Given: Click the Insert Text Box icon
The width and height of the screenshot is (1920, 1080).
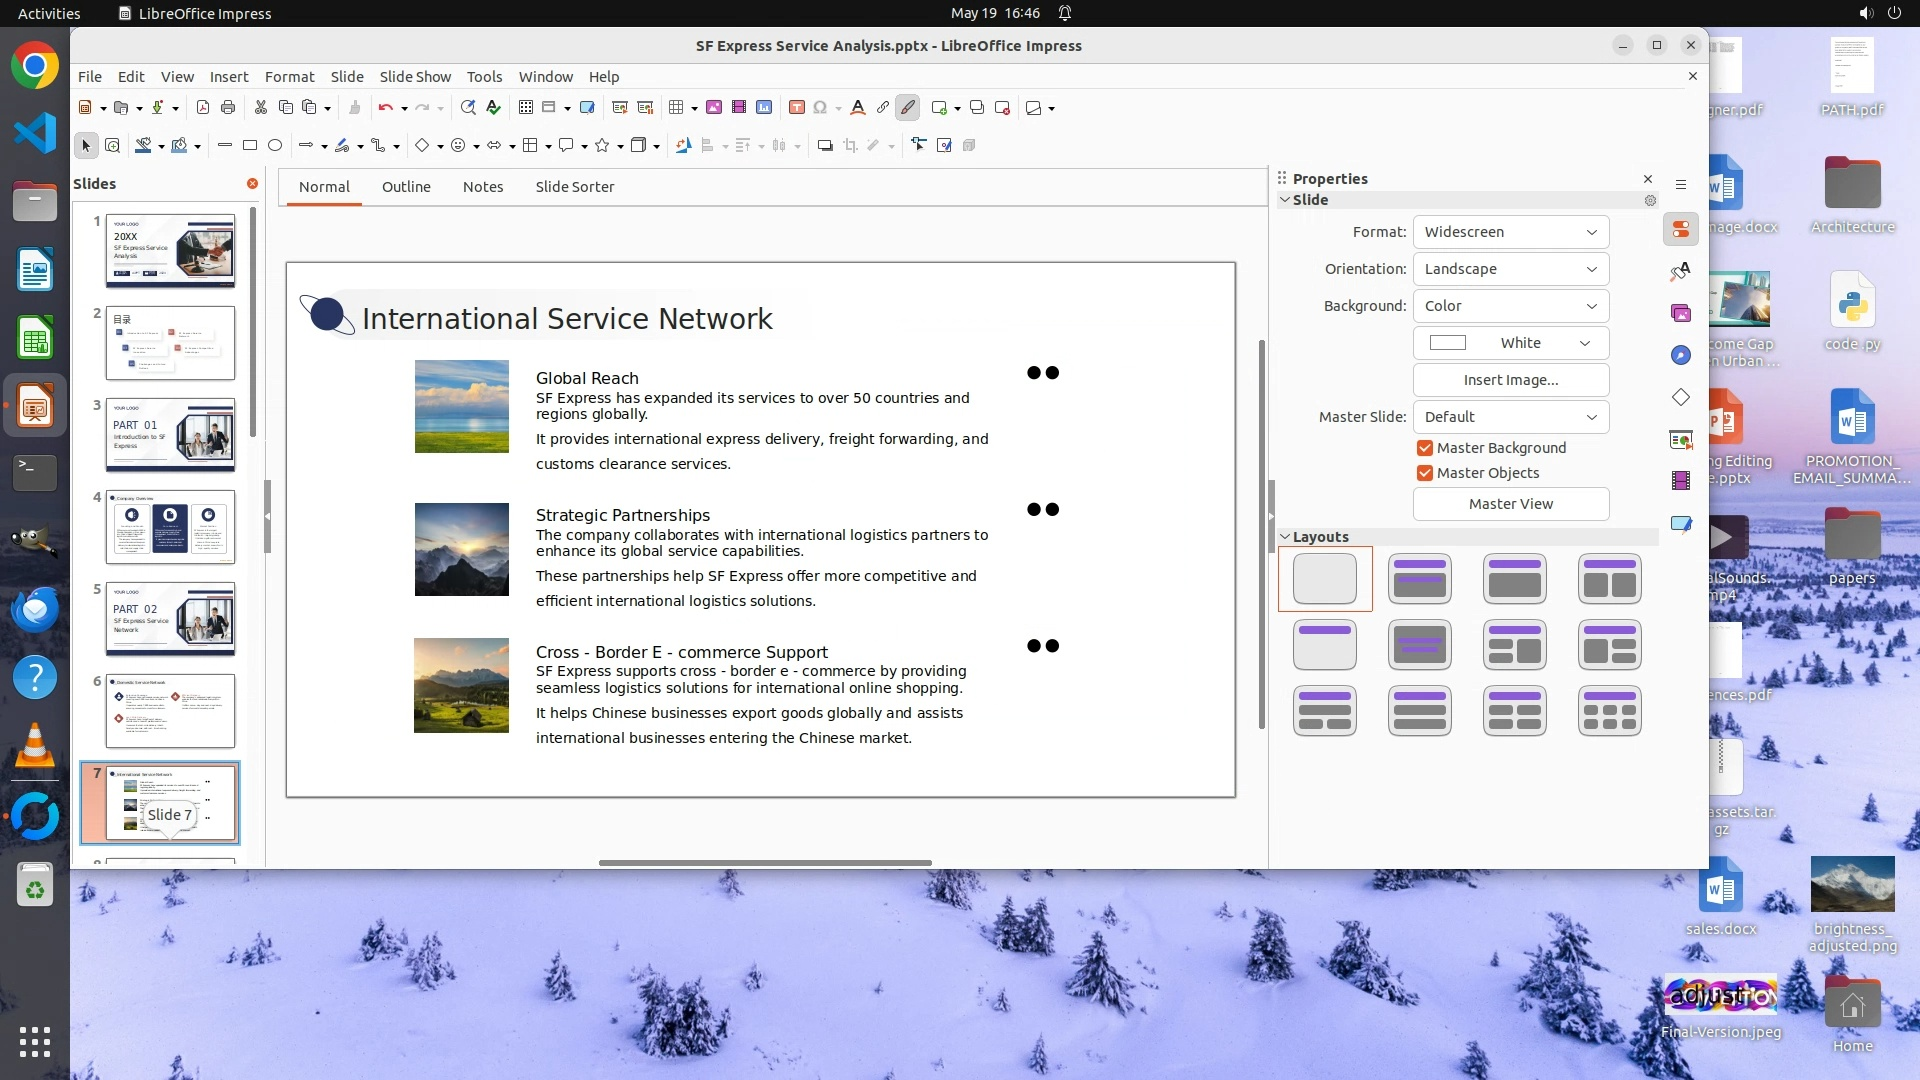Looking at the screenshot, I should [797, 108].
